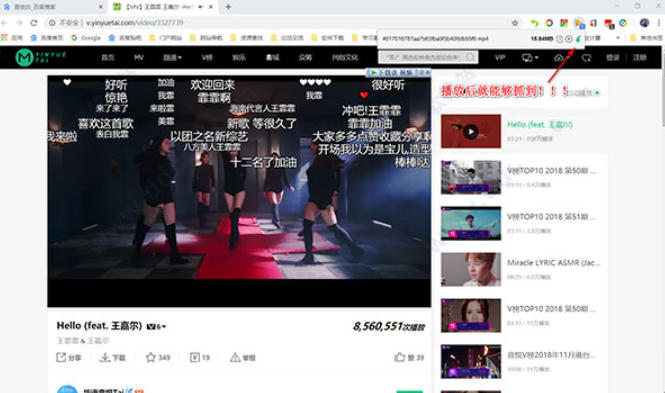Reload the current page
The width and height of the screenshot is (665, 393).
click(34, 23)
